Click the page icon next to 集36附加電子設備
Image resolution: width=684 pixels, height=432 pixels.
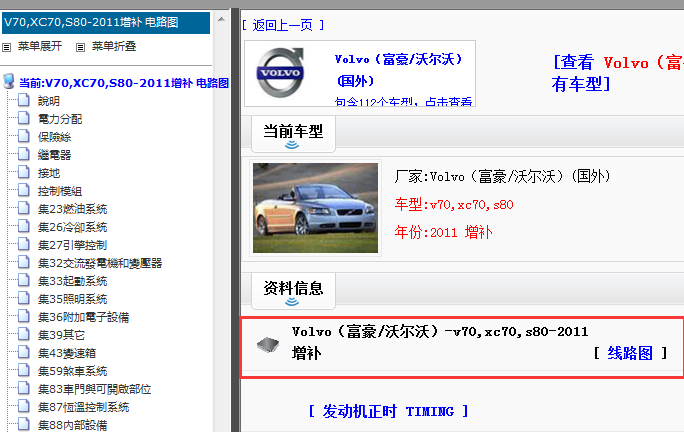[x=24, y=316]
